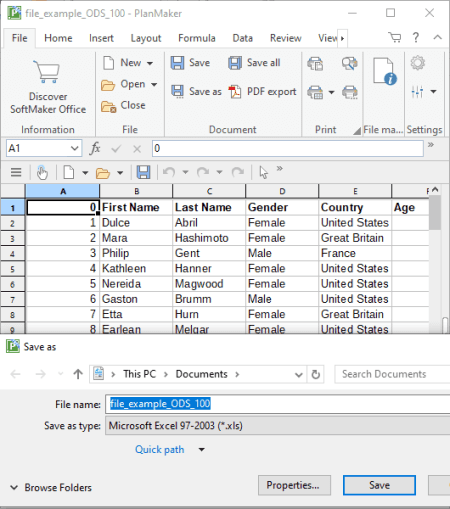
Task: Click the Documents breadcrumb in address bar
Action: (201, 374)
